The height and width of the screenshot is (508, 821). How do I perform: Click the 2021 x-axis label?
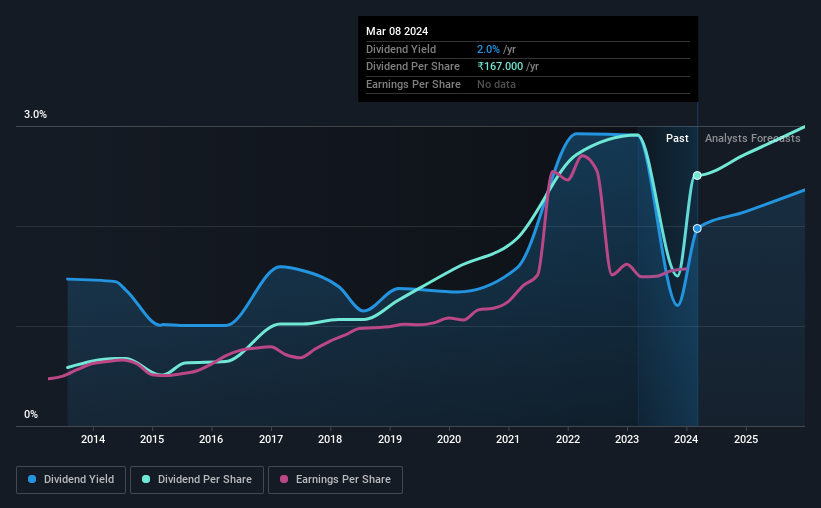tap(508, 439)
